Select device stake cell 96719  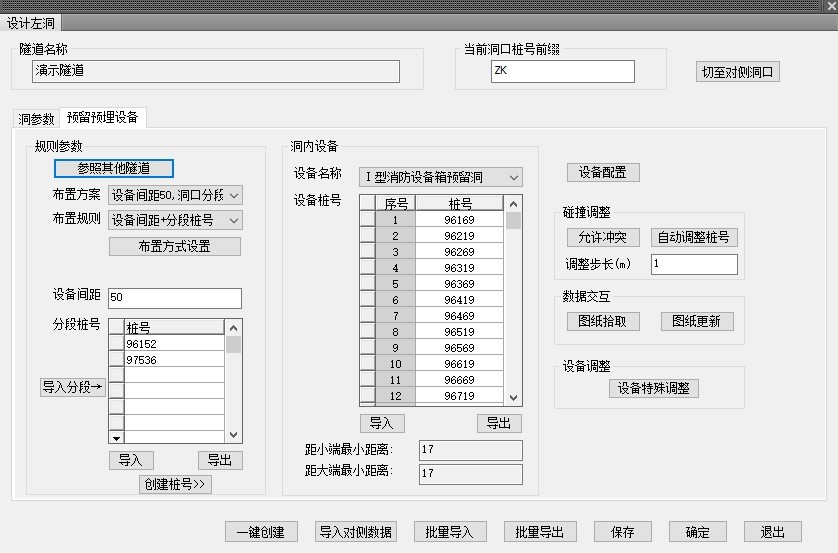click(x=459, y=396)
